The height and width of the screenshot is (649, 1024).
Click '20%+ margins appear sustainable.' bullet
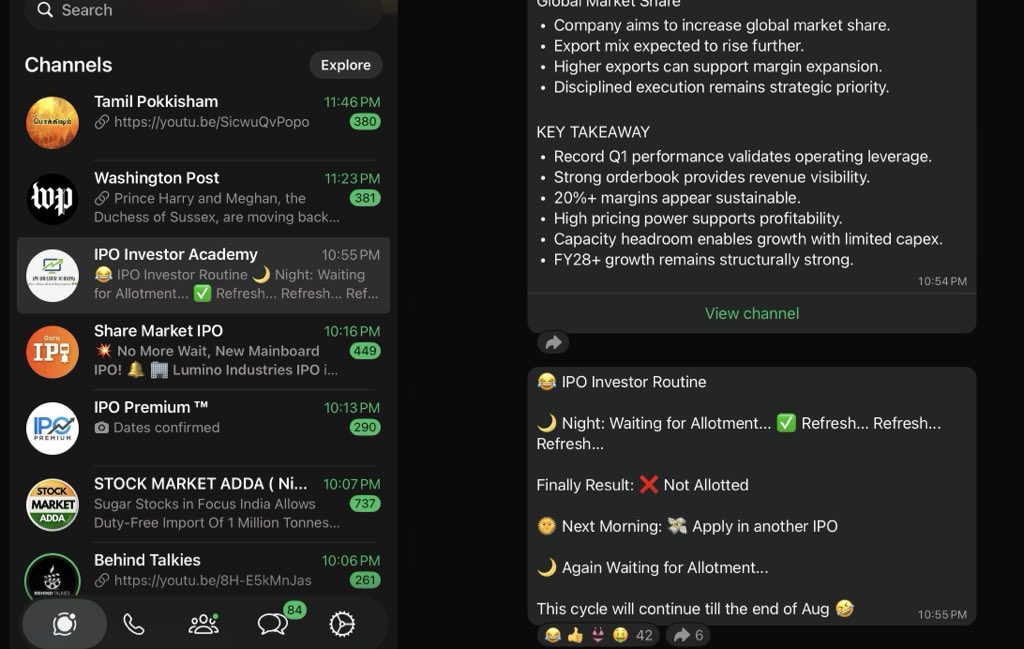click(677, 198)
